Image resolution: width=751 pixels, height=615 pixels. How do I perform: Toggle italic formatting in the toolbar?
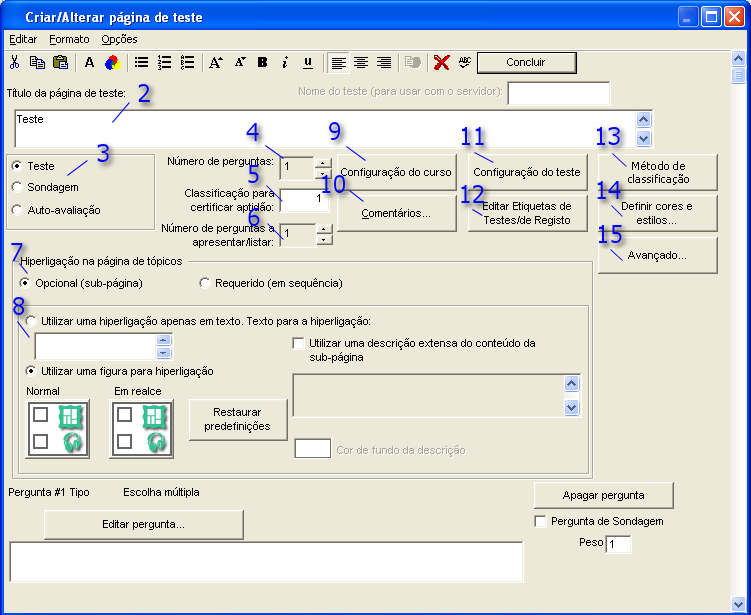(x=285, y=62)
